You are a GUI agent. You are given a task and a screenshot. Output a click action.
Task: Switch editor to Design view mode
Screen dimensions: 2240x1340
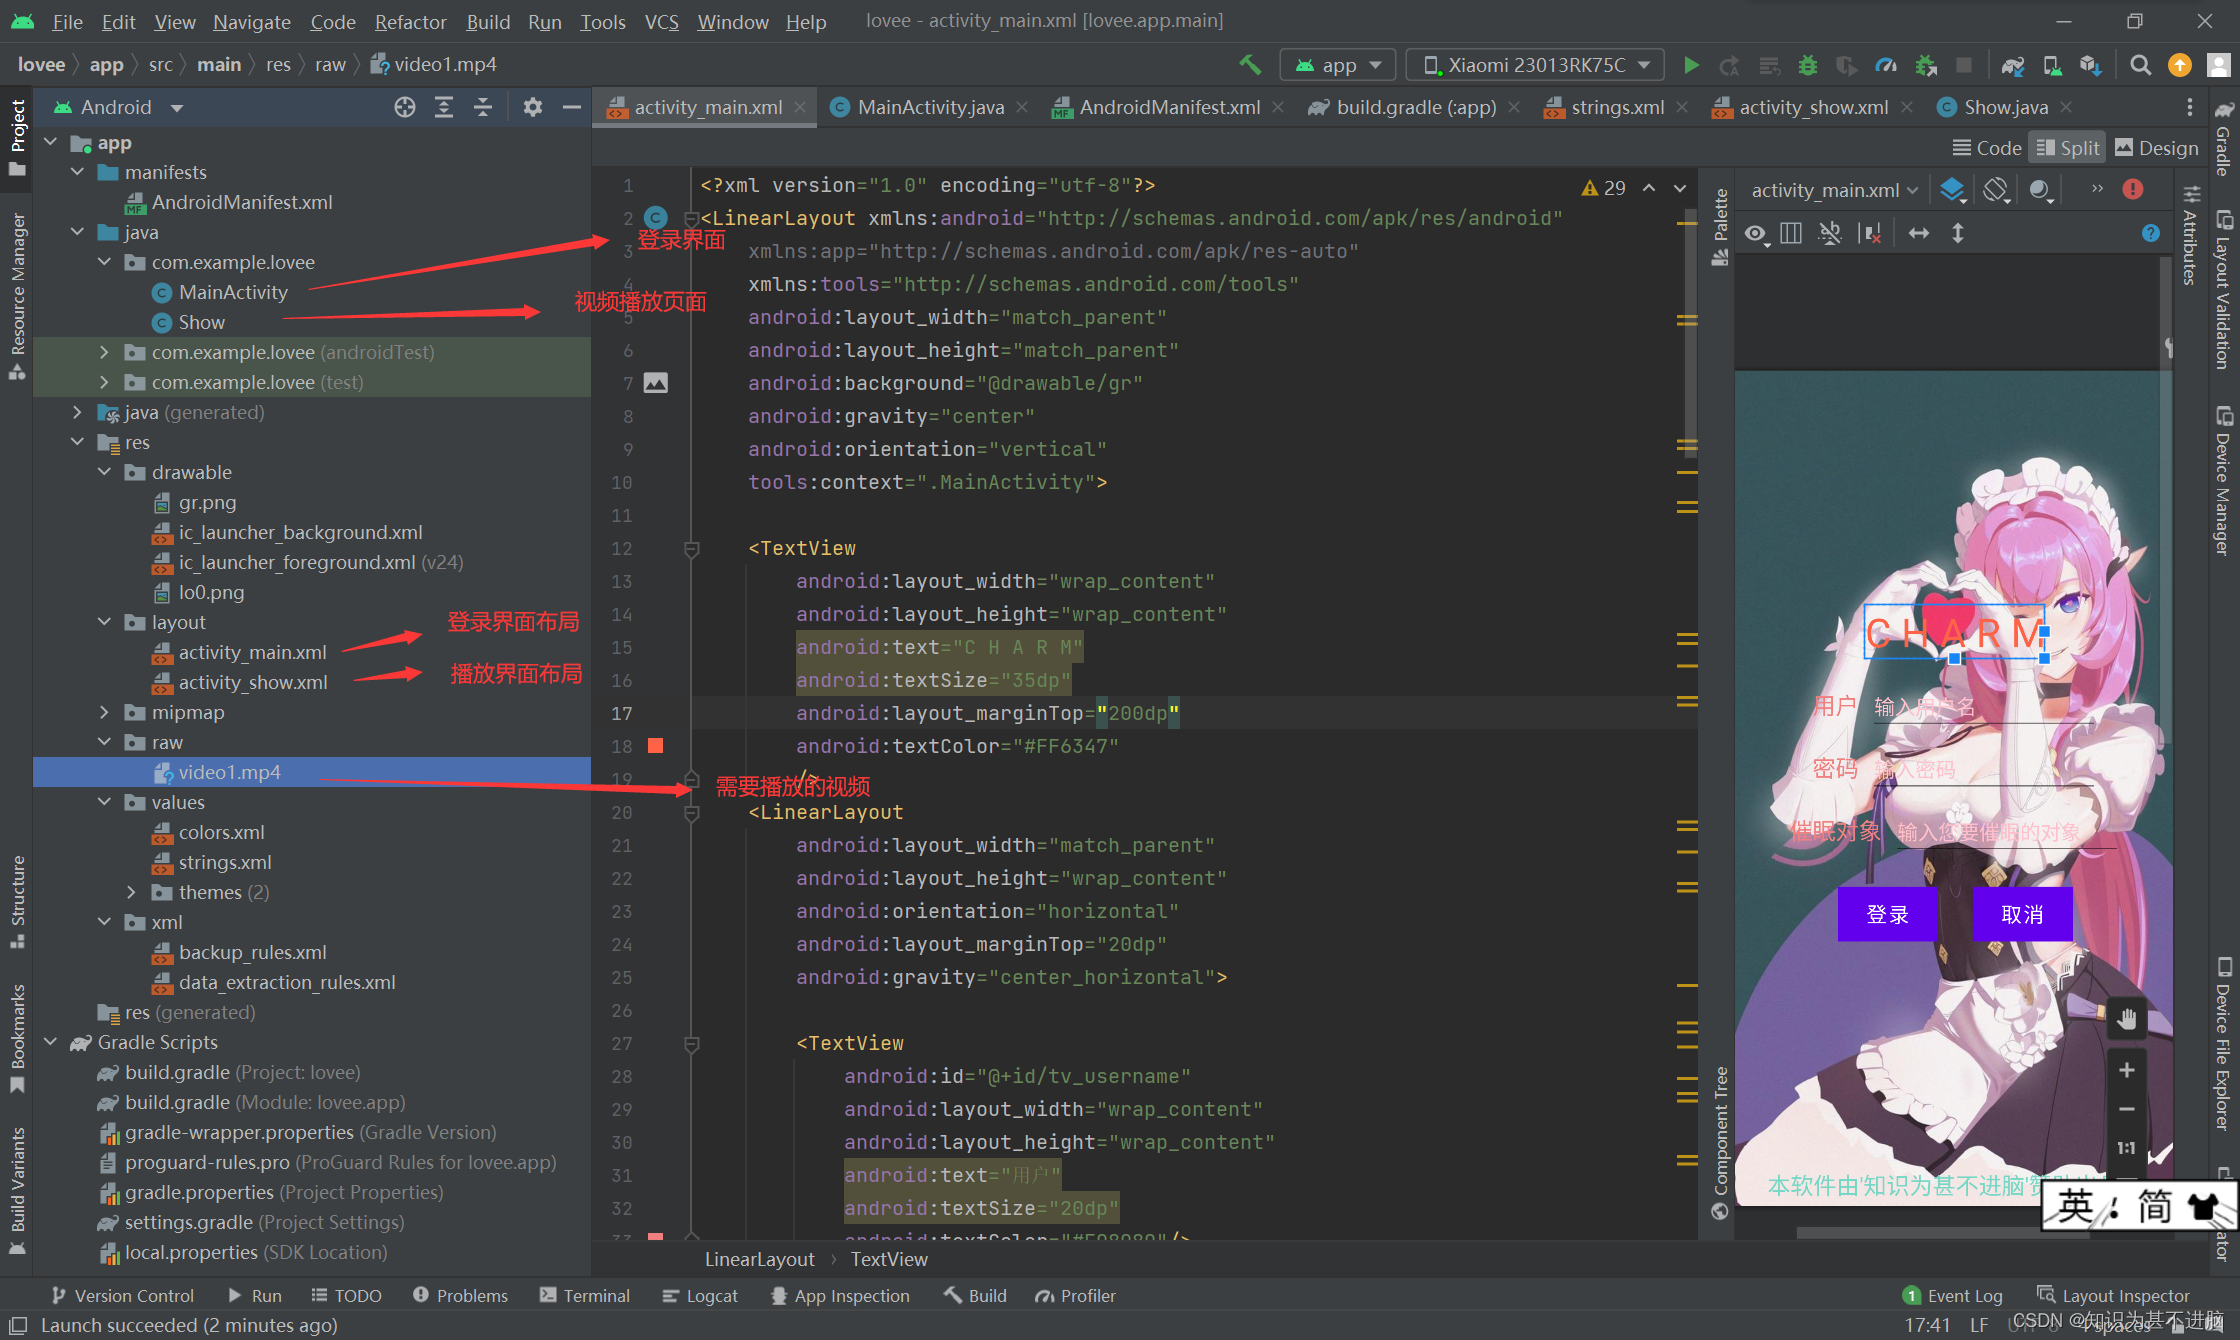coord(2157,148)
